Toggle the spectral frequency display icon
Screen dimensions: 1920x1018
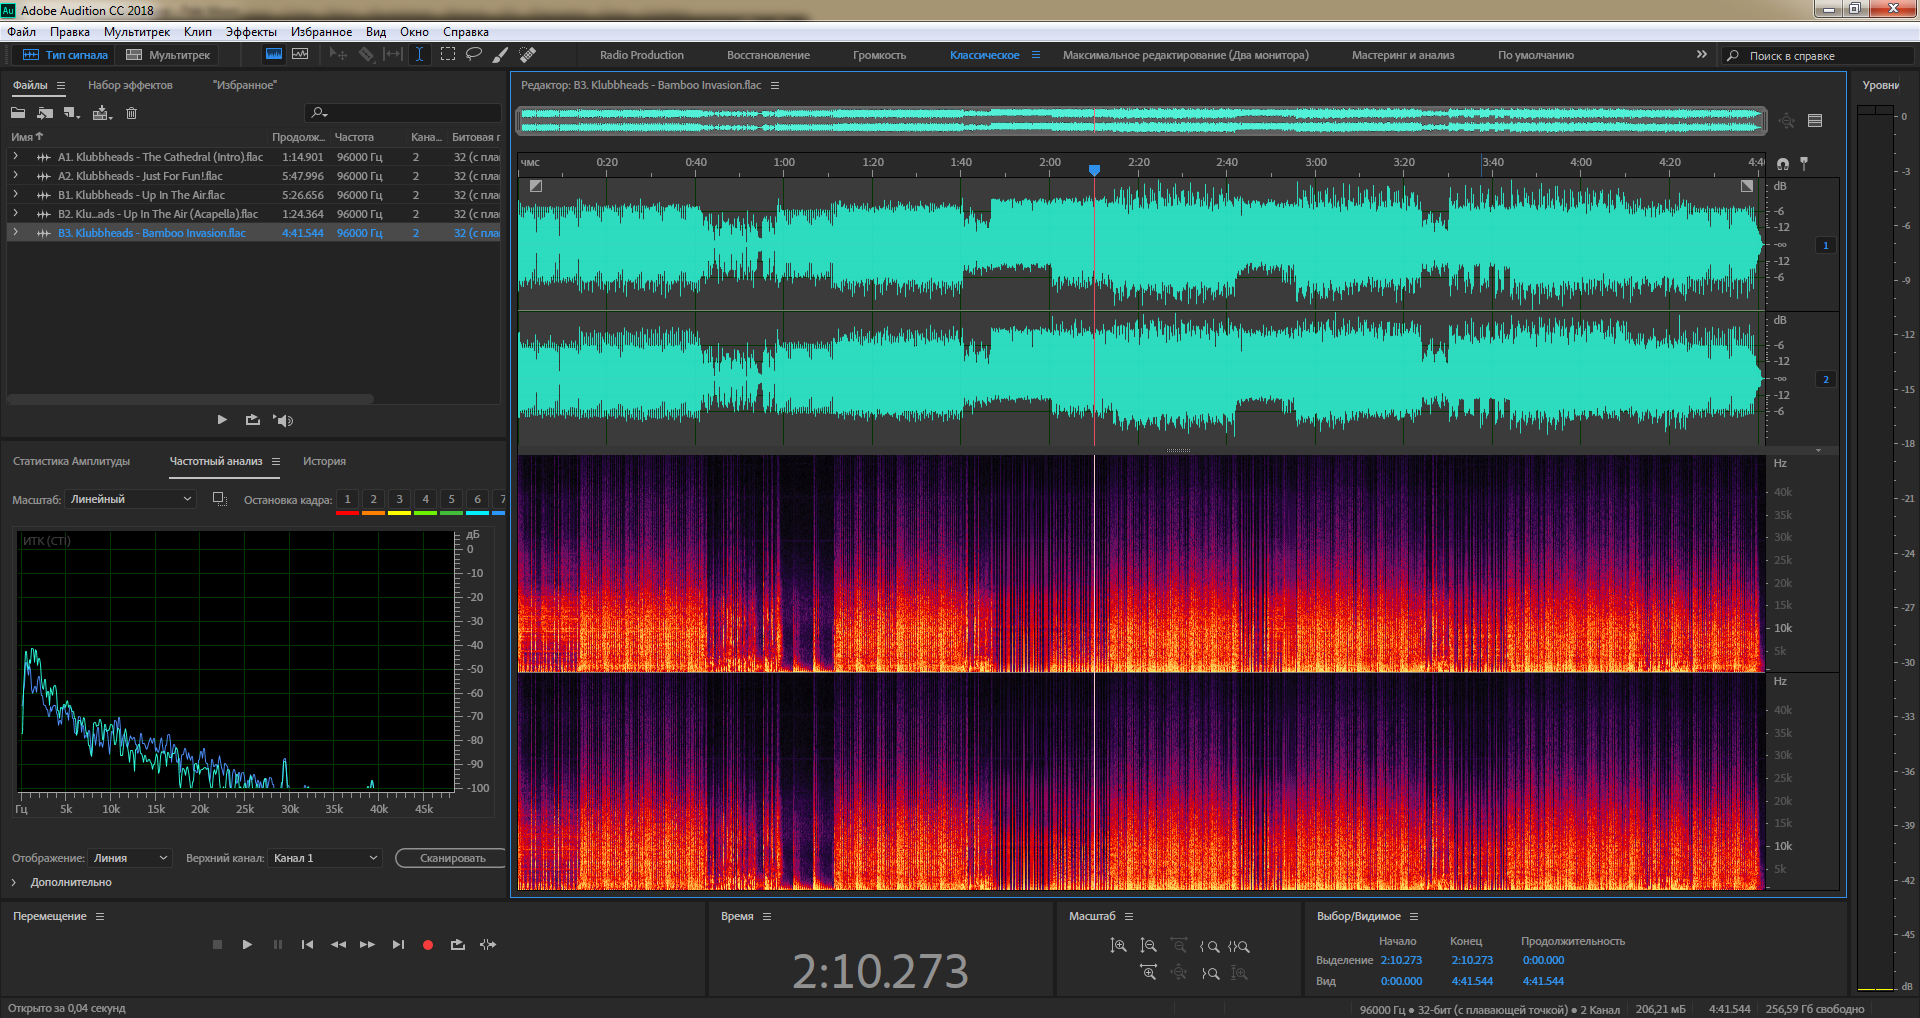[x=273, y=55]
